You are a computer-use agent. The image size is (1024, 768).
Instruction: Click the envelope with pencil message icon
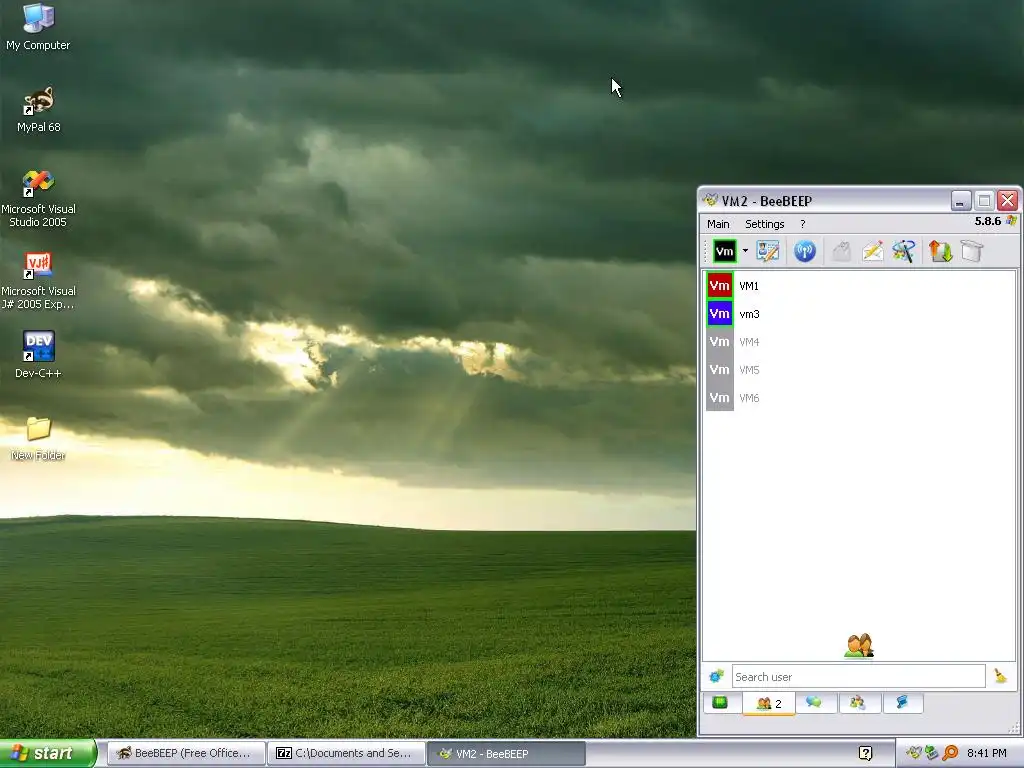(872, 251)
